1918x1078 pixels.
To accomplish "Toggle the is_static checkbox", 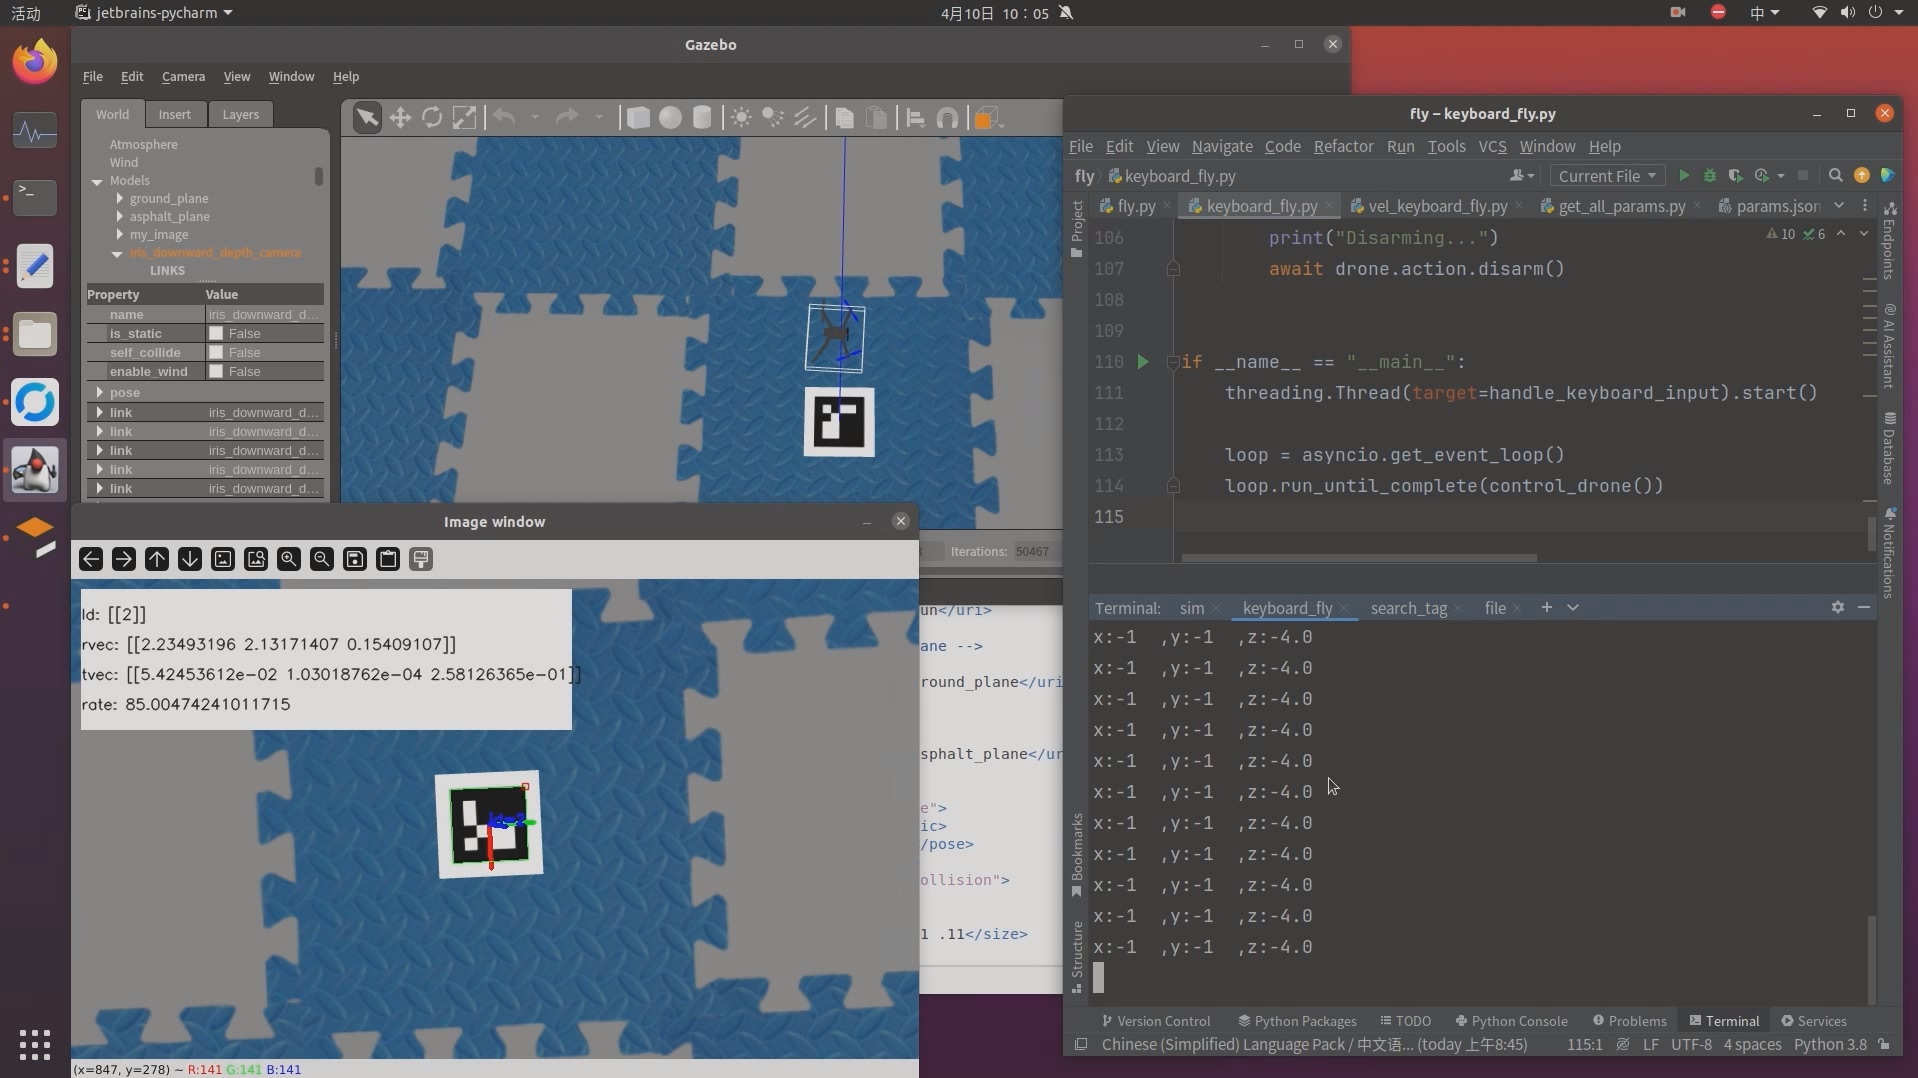I will [215, 333].
